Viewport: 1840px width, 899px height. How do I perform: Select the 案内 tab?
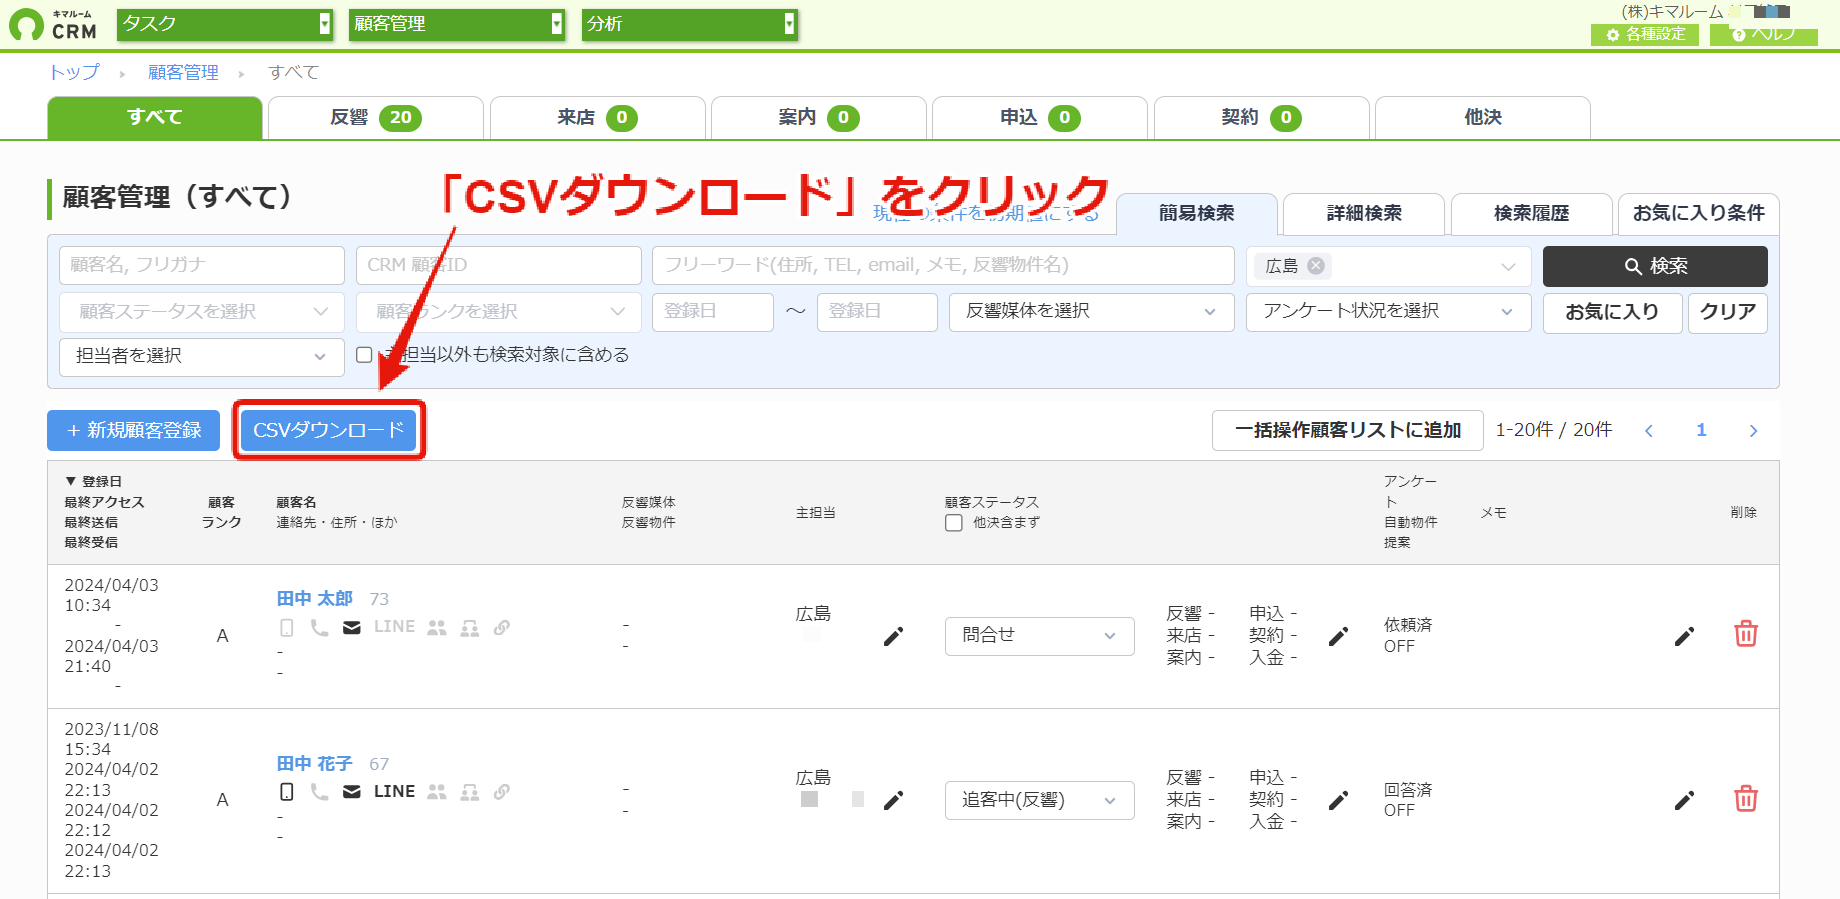pyautogui.click(x=819, y=118)
